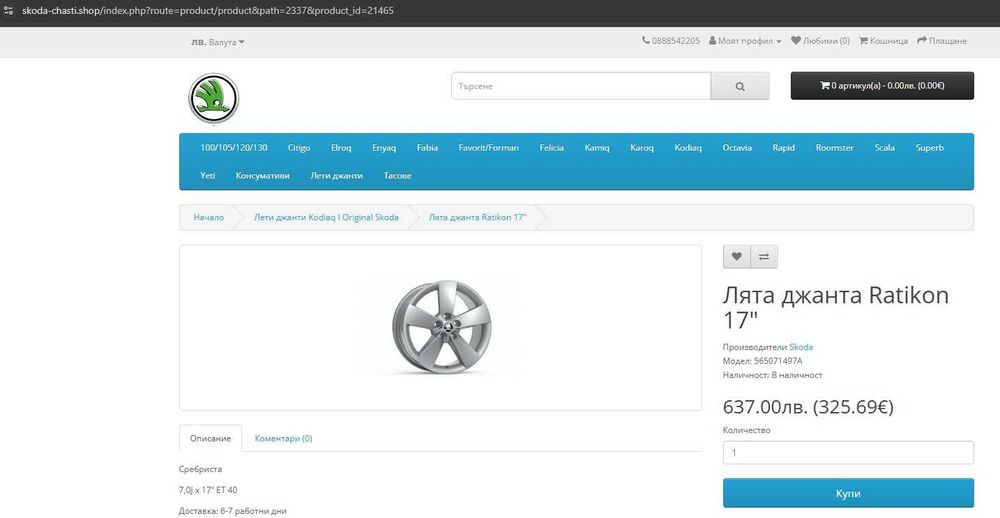Open the Тасове menu category
Image resolution: width=1000 pixels, height=518 pixels.
pos(398,175)
